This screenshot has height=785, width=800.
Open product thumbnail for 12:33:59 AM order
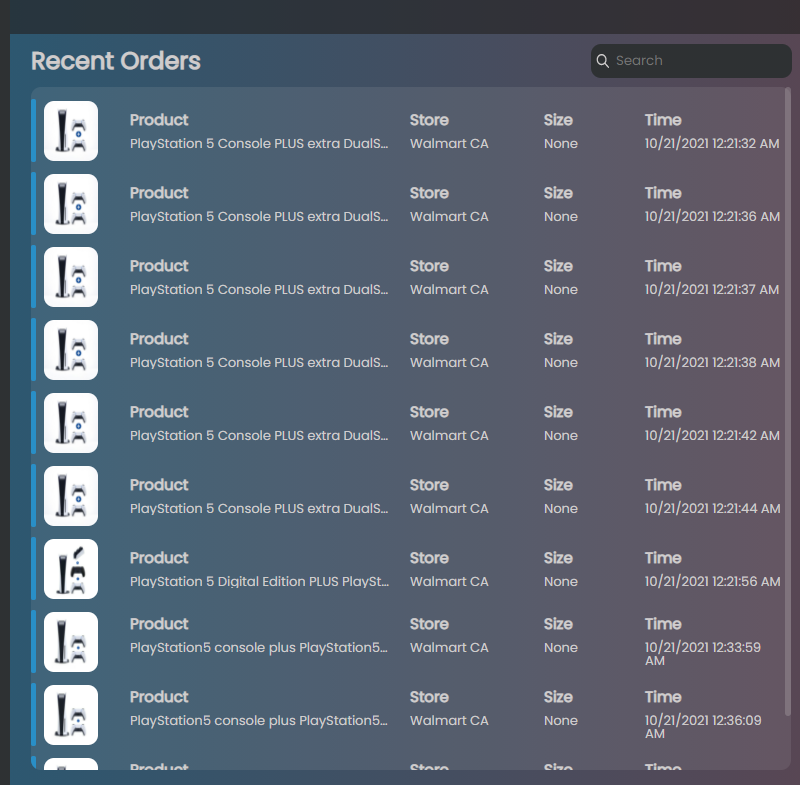pos(71,642)
